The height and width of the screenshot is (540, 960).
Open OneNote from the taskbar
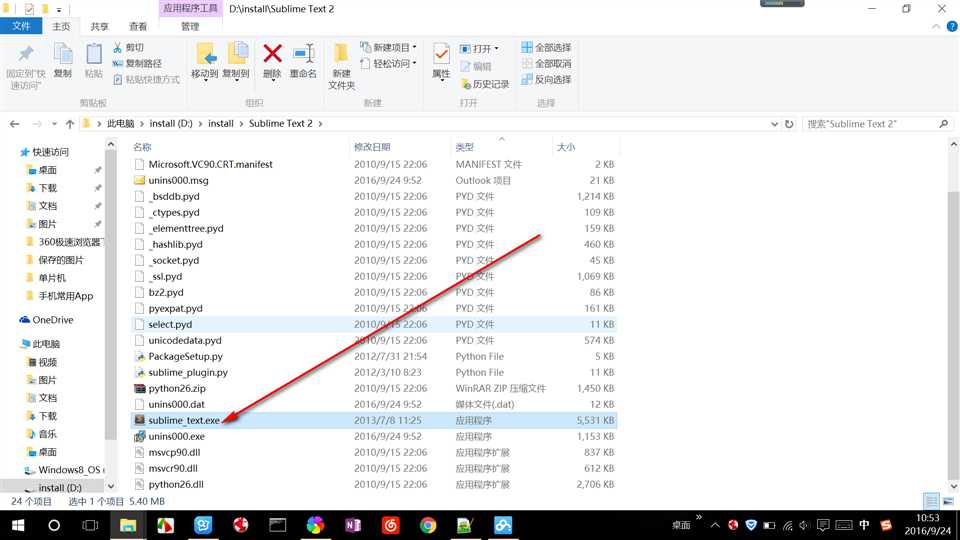[x=353, y=525]
